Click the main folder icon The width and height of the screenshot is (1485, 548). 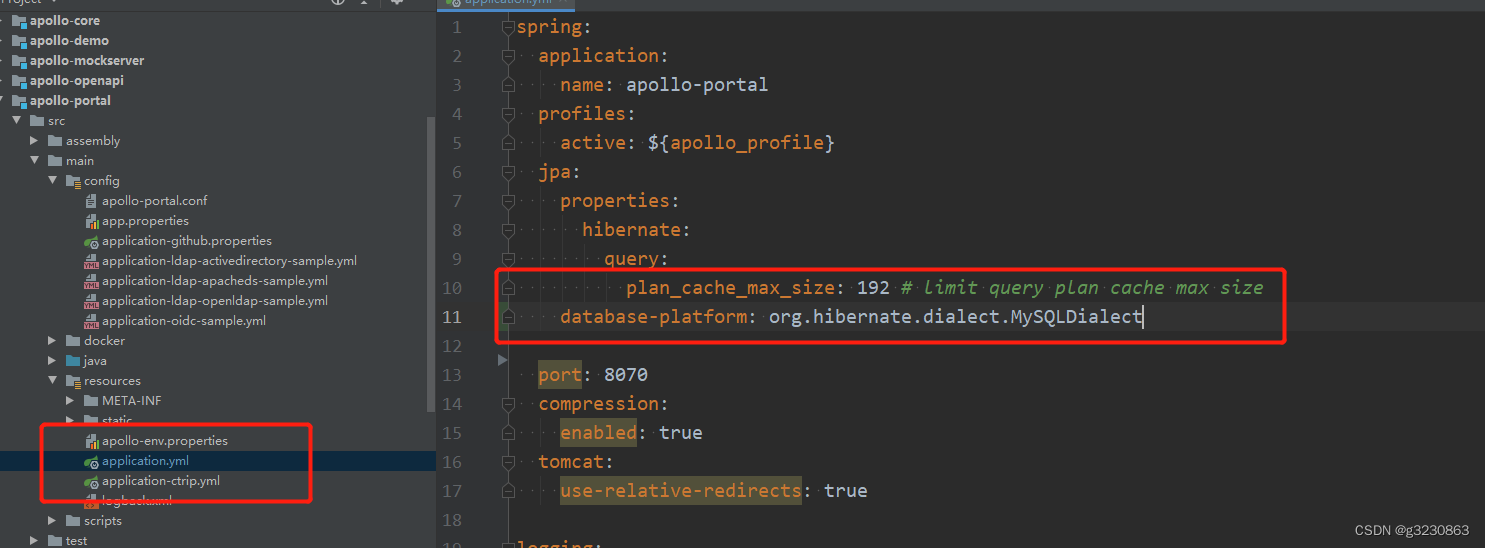pos(55,160)
